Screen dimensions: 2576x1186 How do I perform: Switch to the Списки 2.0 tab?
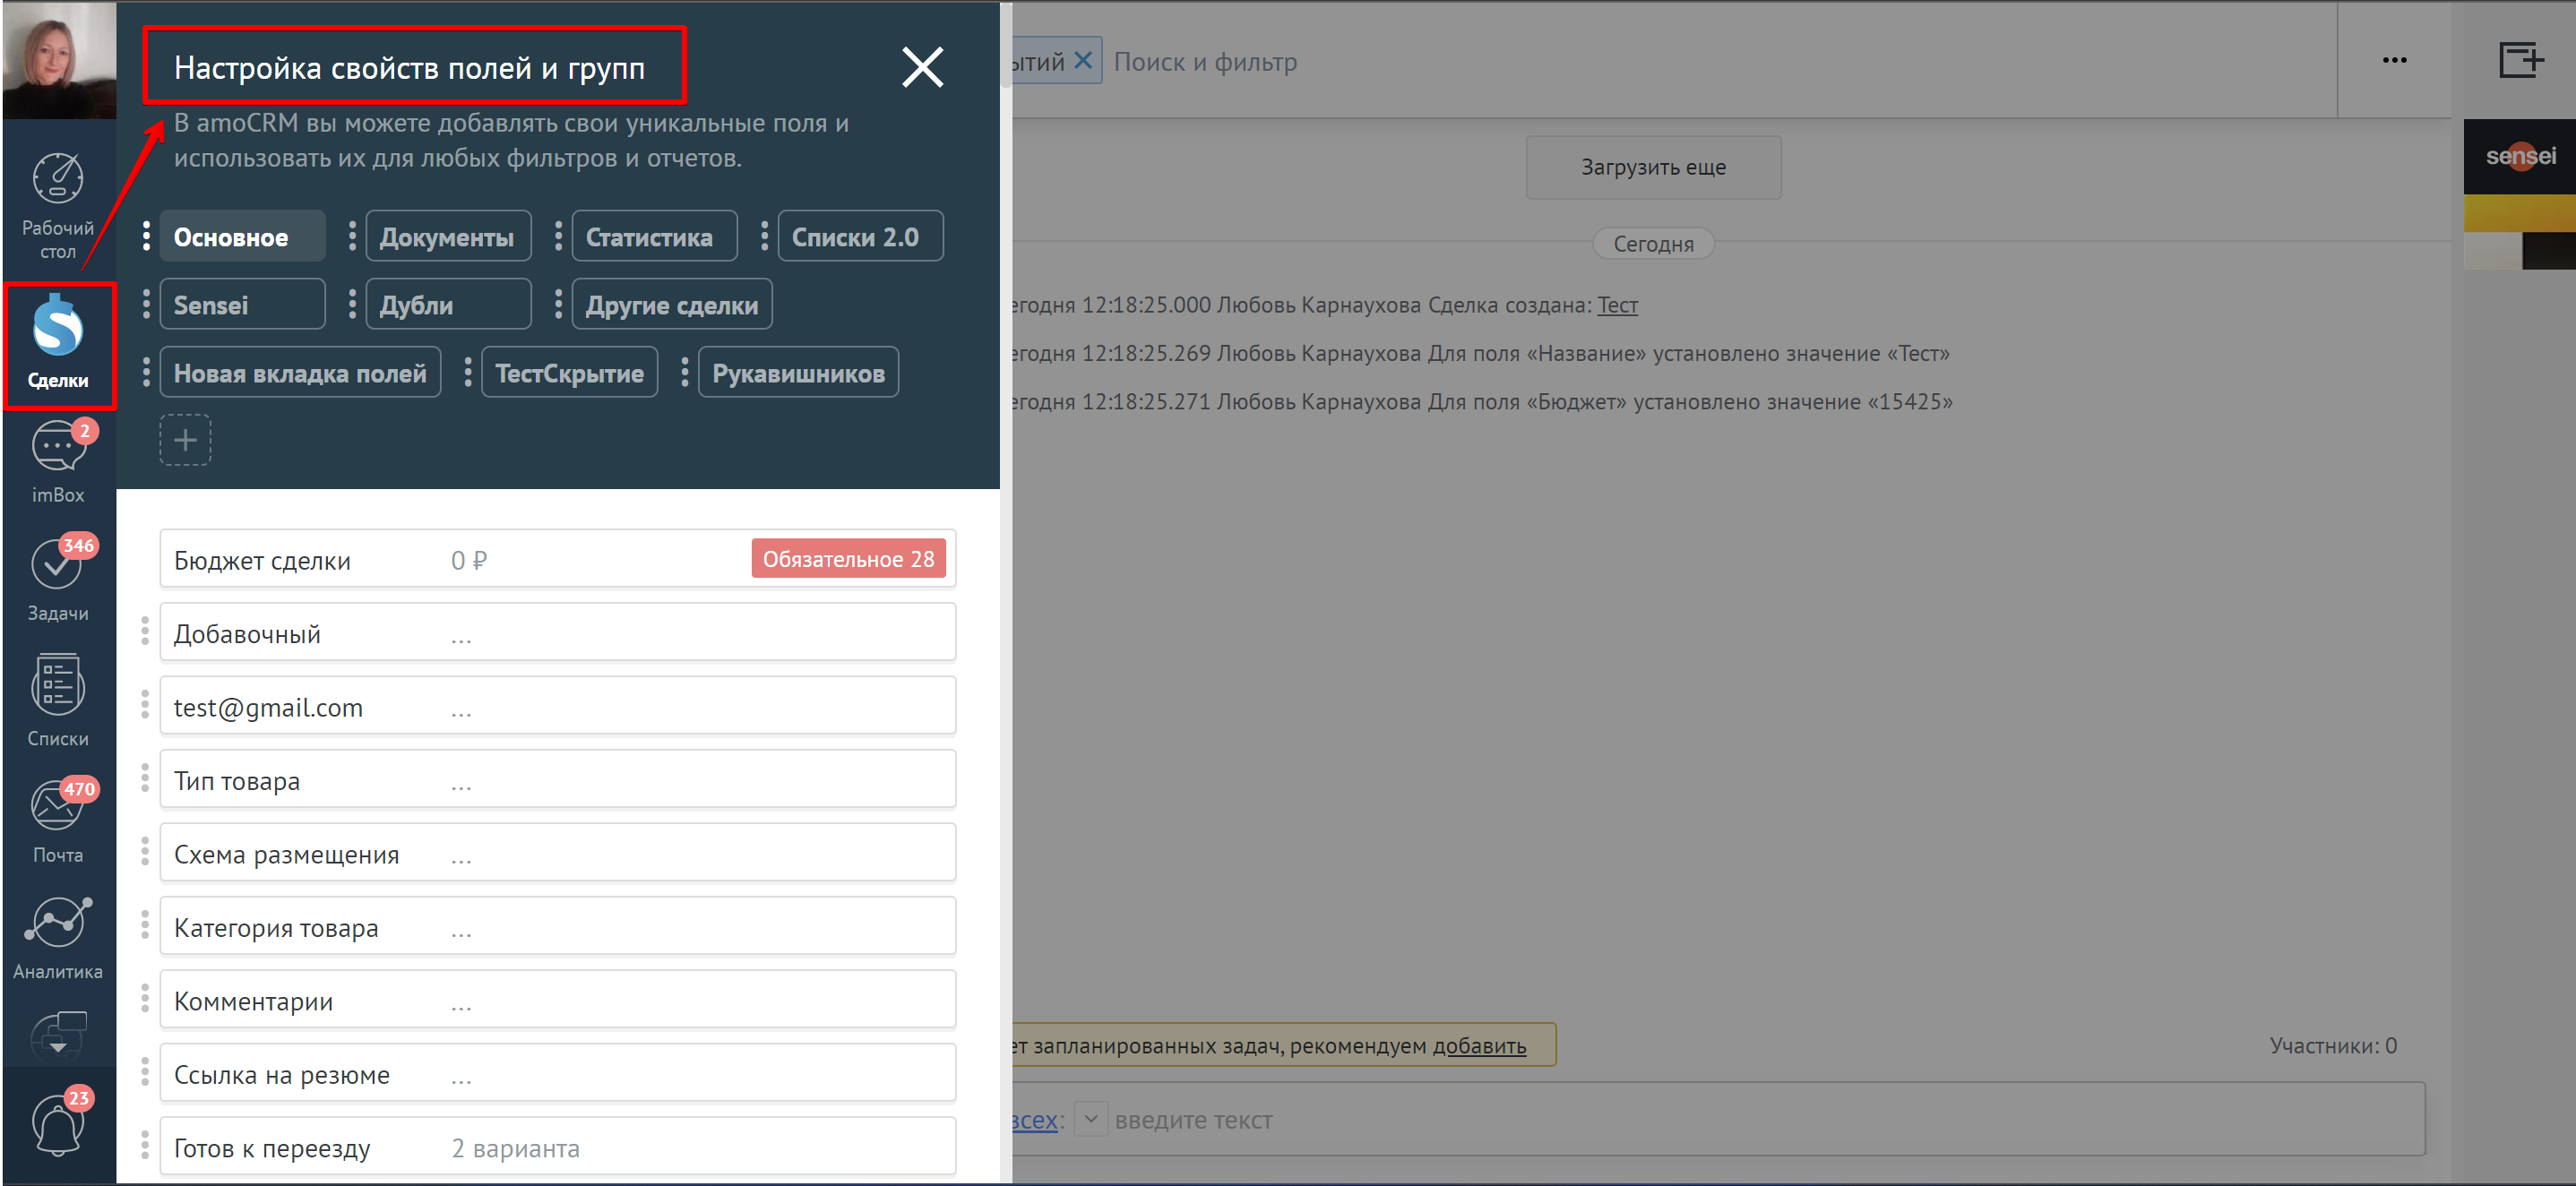[860, 236]
